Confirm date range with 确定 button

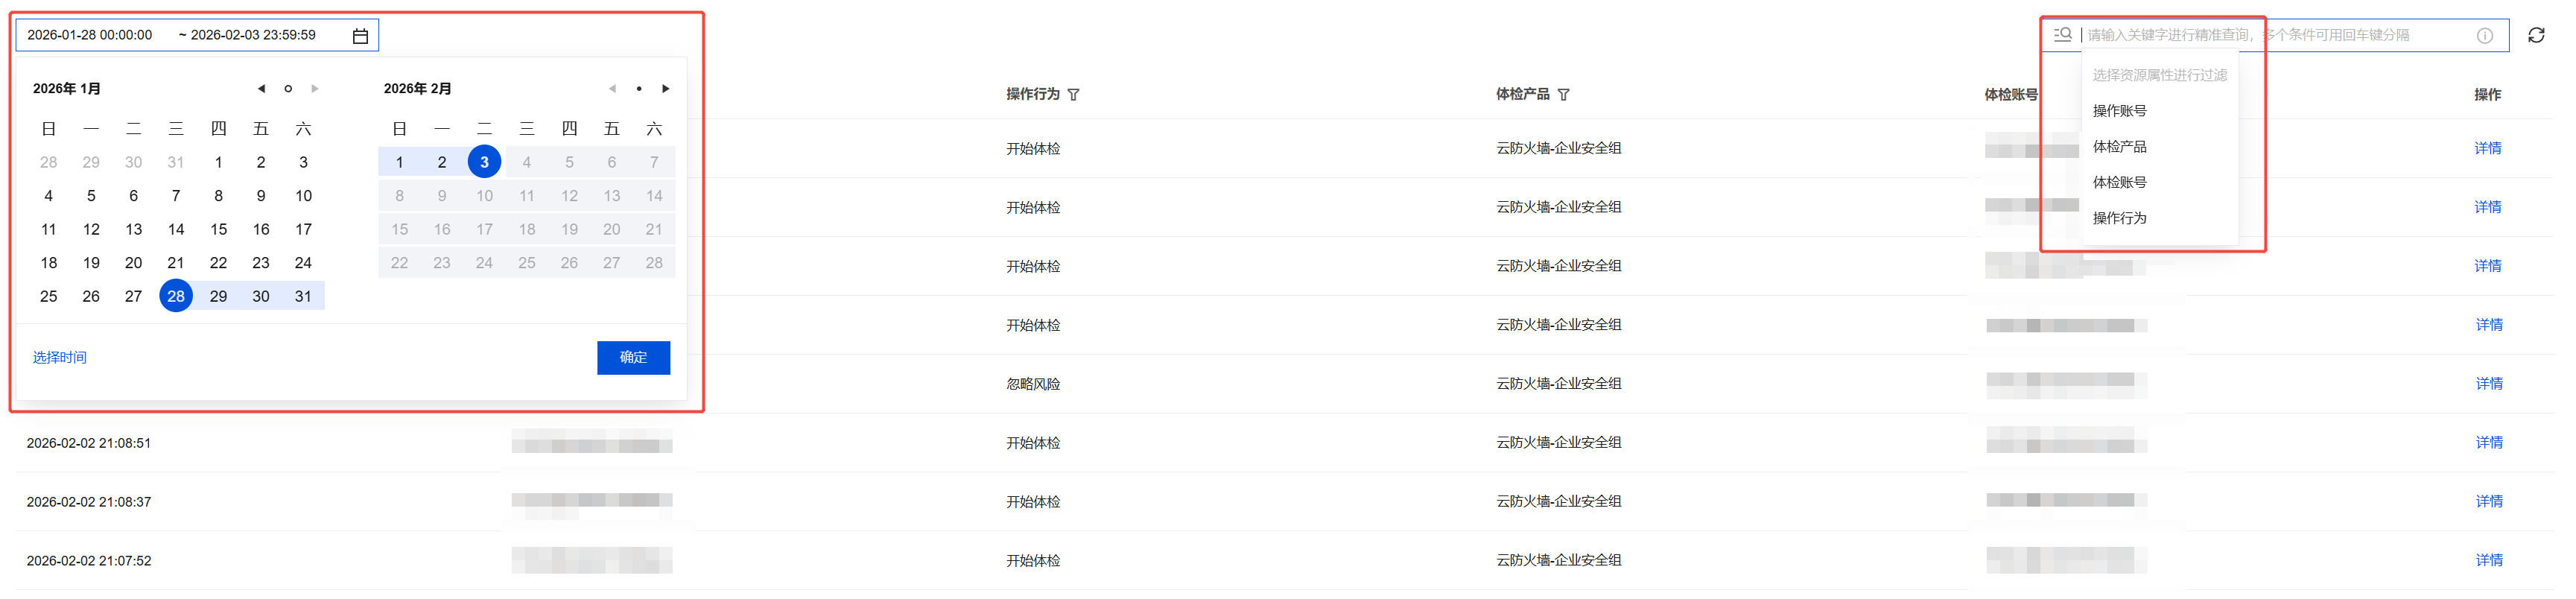633,358
